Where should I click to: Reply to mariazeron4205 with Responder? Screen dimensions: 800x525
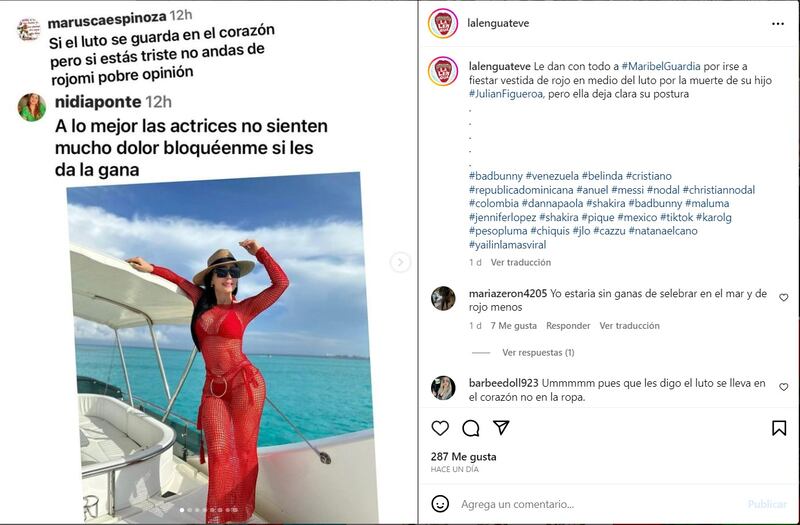568,326
